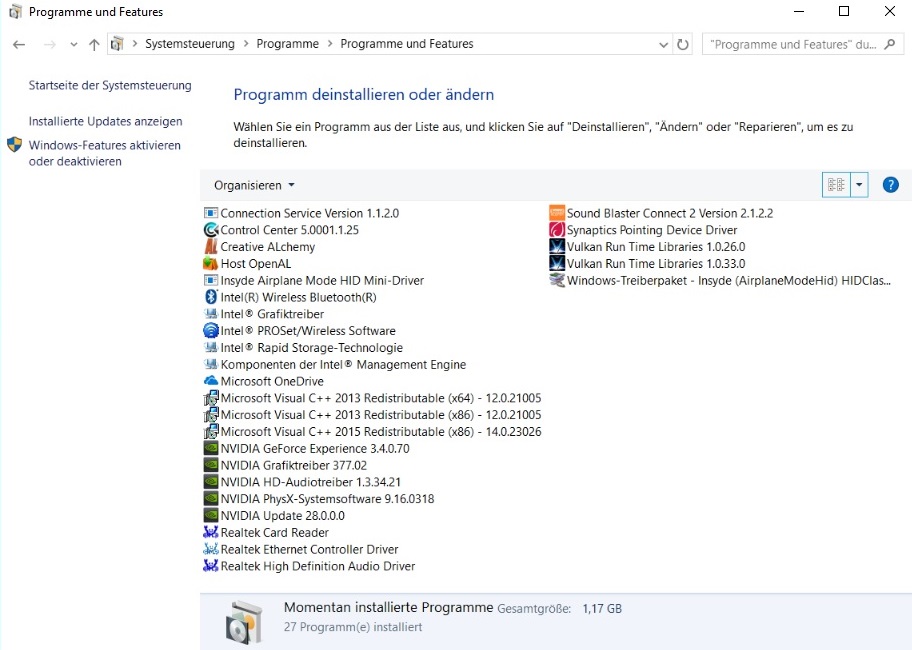
Task: Click the back navigation arrow
Action: (19, 44)
